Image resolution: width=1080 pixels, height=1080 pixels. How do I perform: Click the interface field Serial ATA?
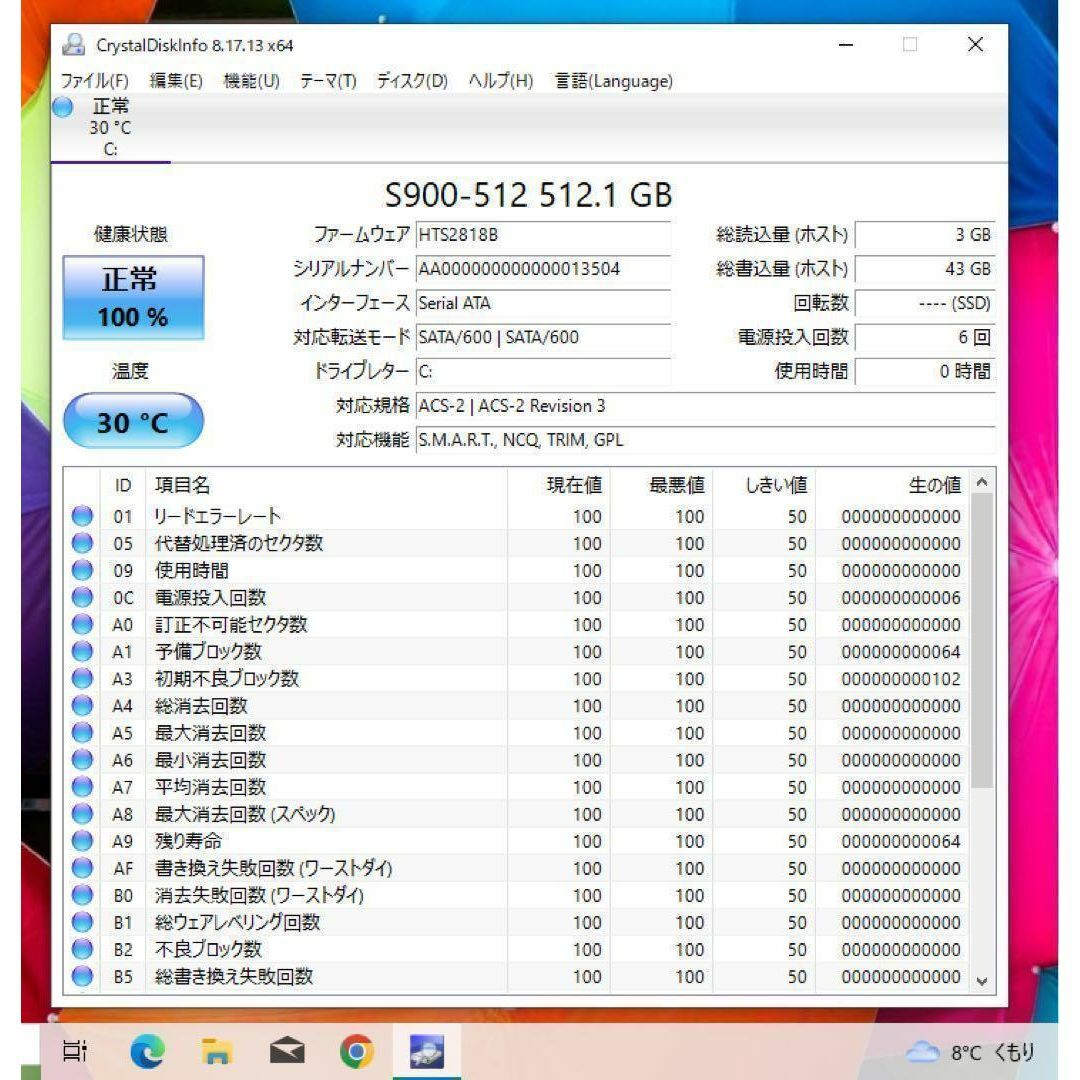click(x=543, y=303)
